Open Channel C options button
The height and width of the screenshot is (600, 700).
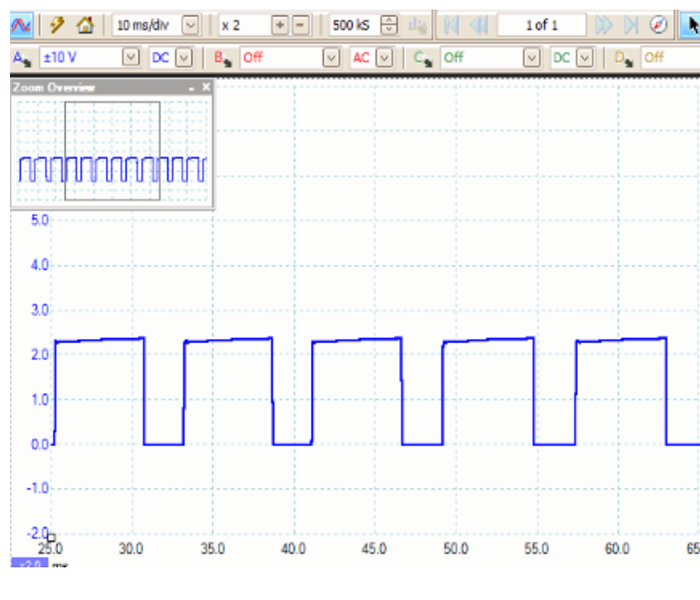[423, 58]
